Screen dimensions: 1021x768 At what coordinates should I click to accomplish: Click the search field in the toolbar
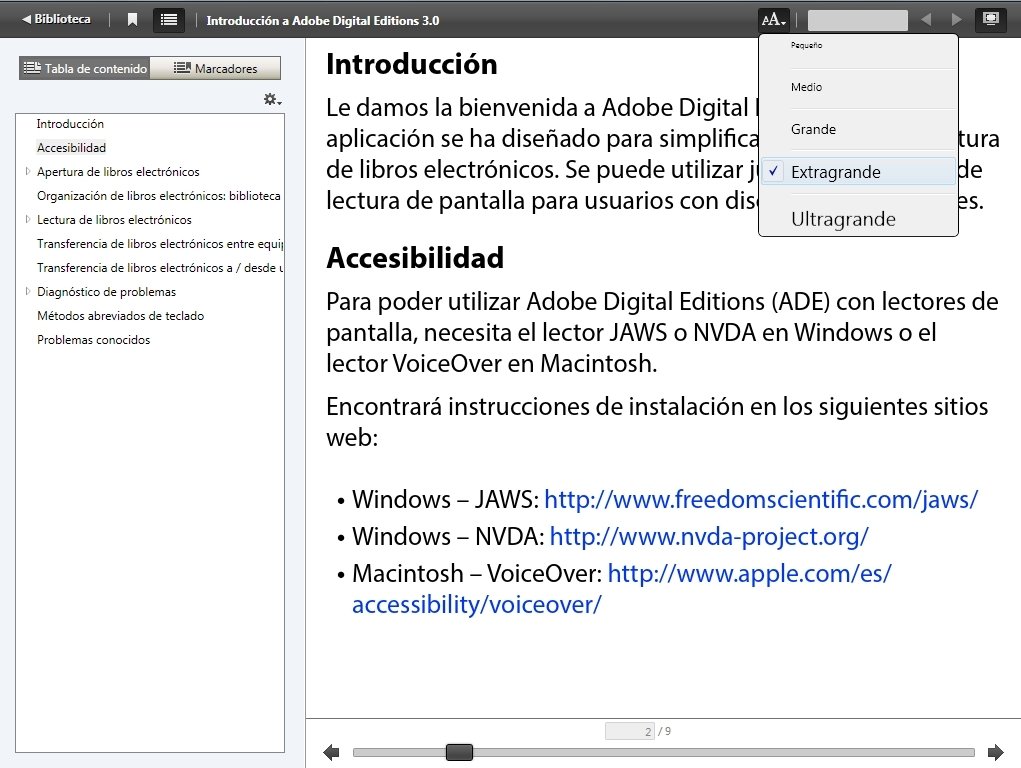858,20
